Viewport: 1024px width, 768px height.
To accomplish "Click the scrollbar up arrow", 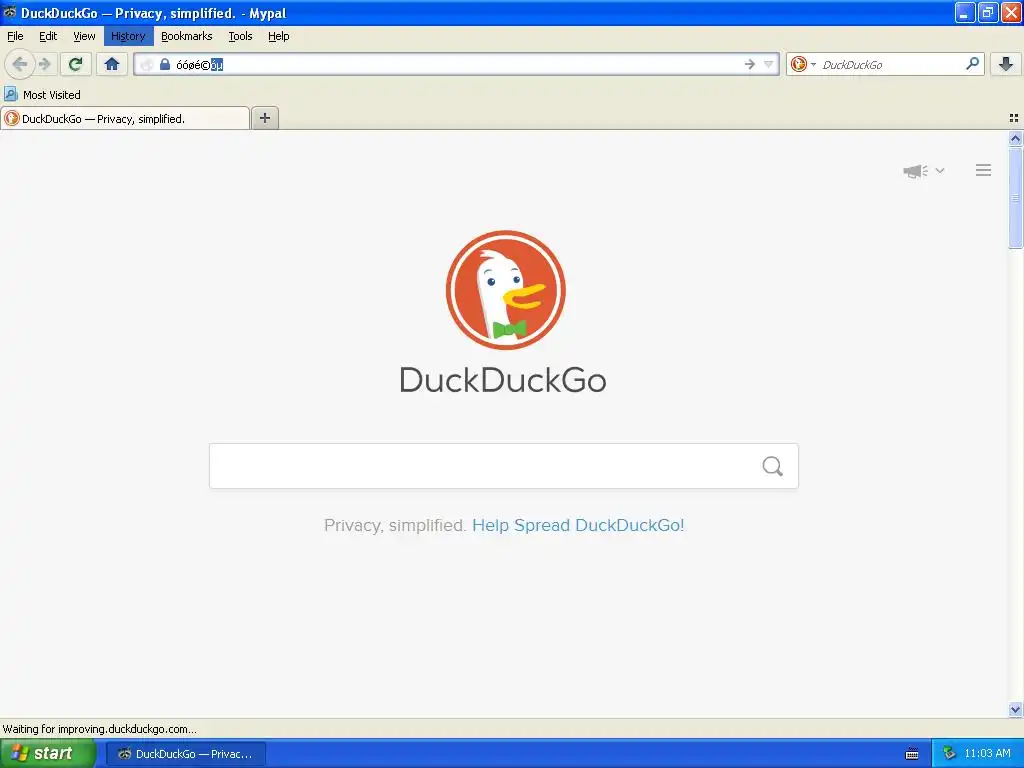I will [1015, 138].
